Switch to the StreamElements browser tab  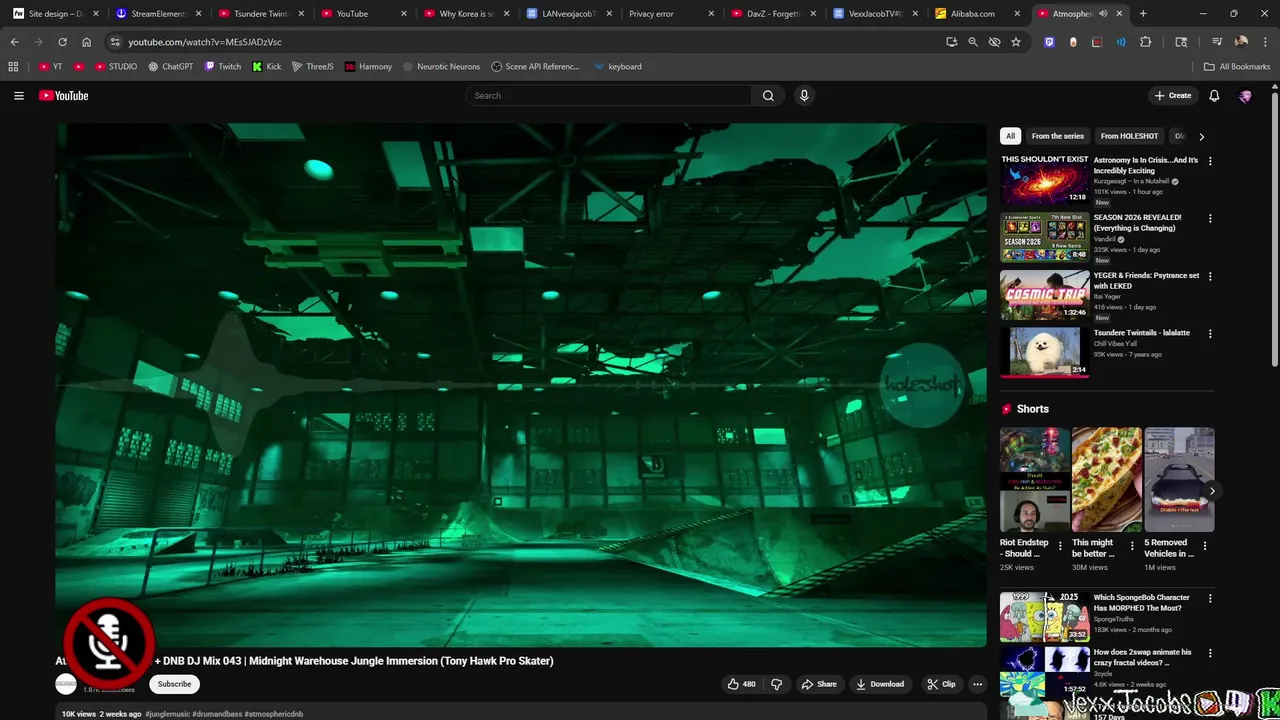click(x=158, y=14)
